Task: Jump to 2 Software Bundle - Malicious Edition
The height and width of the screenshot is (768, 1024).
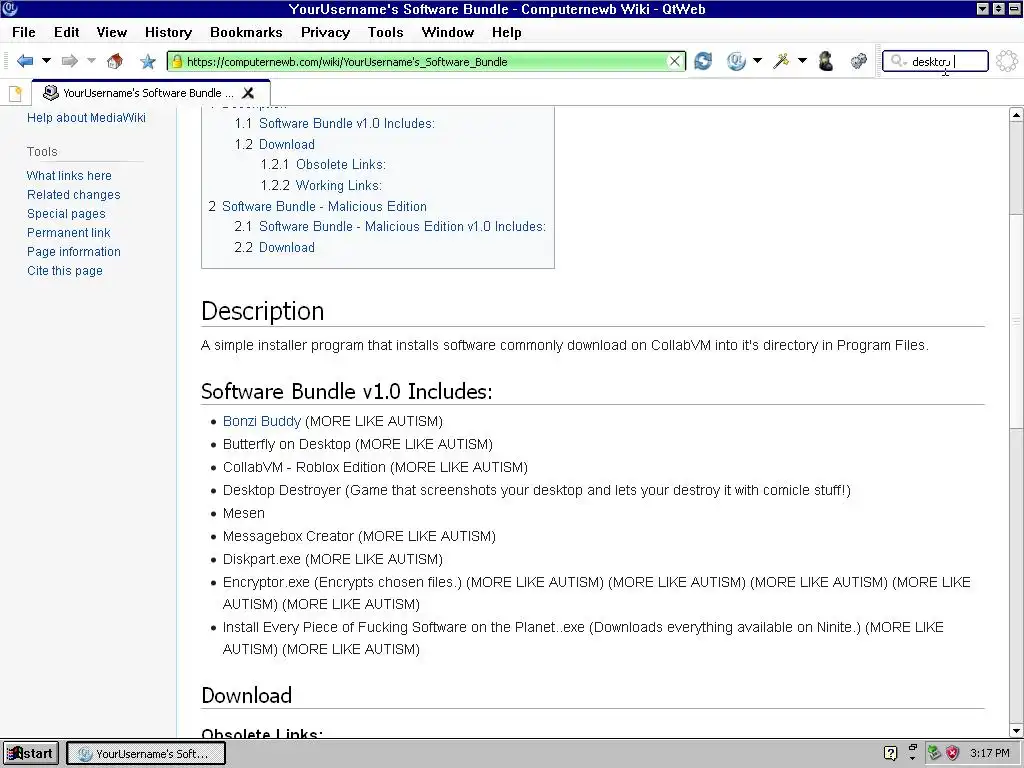Action: pos(317,206)
